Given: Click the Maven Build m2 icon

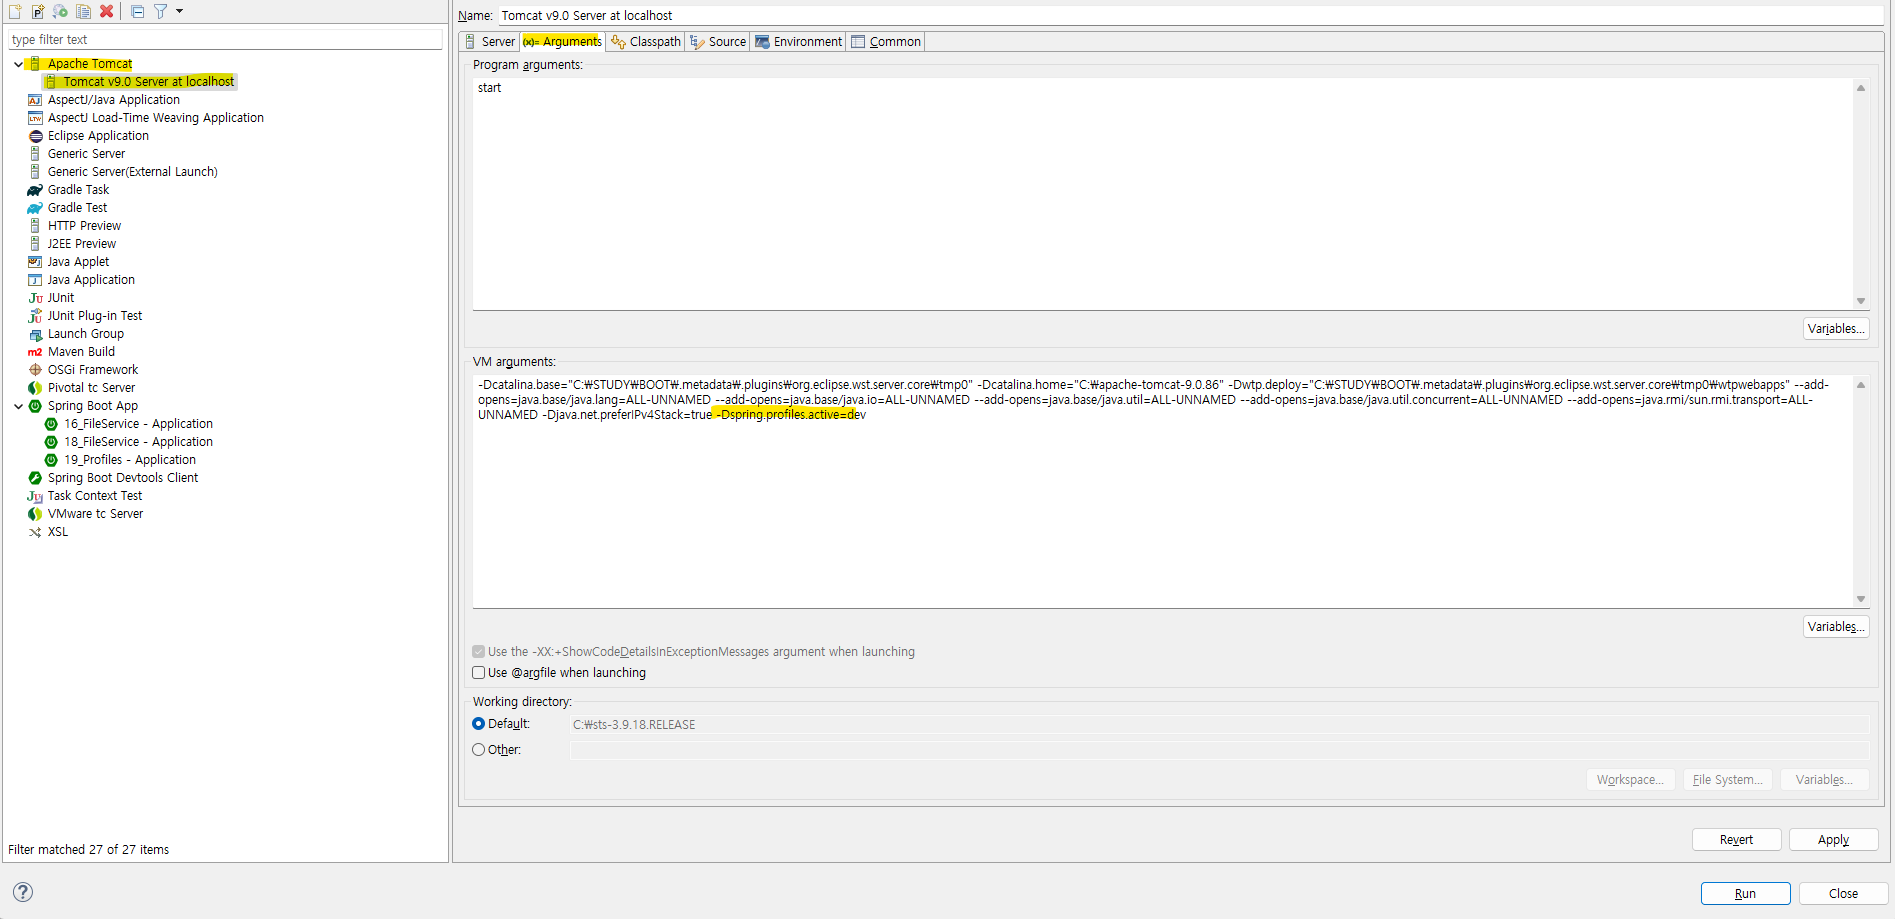Looking at the screenshot, I should pyautogui.click(x=35, y=352).
